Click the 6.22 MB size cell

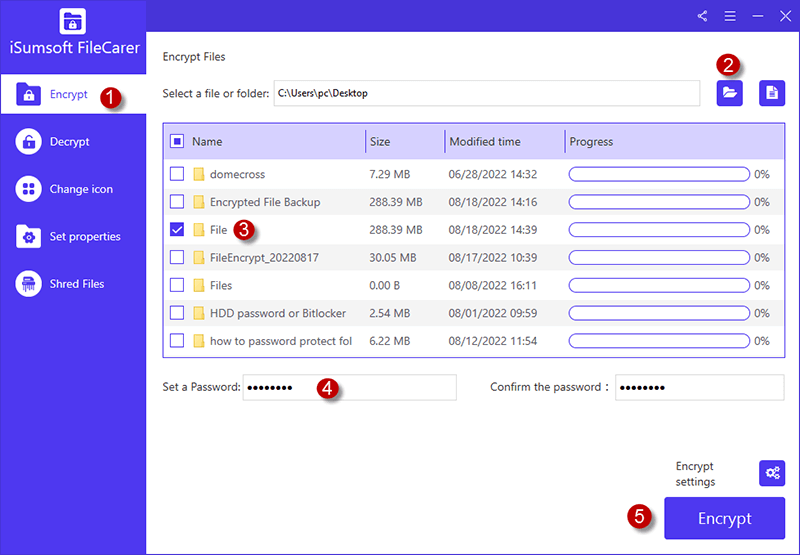(389, 341)
